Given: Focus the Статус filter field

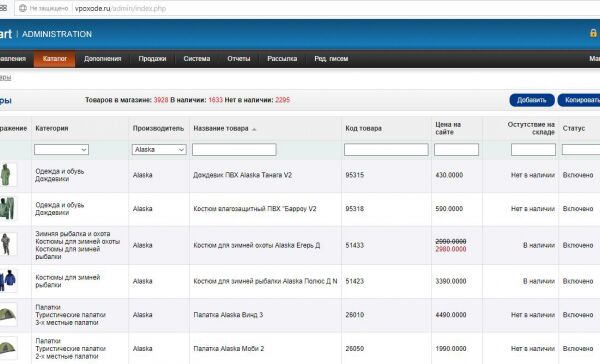Looking at the screenshot, I should [x=581, y=150].
